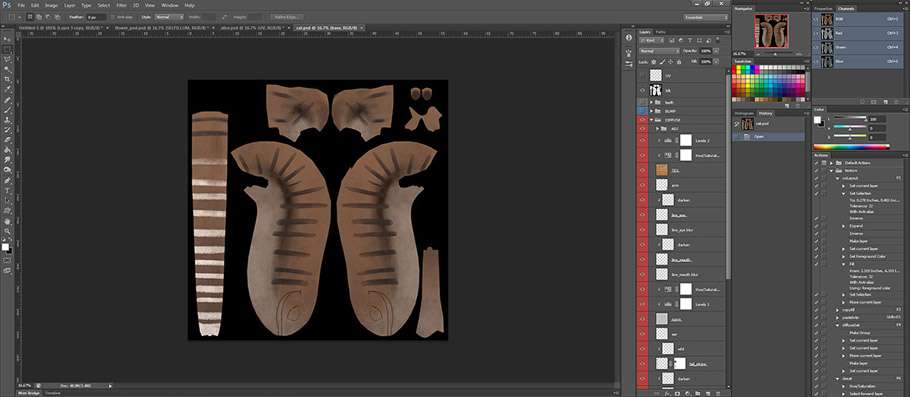Select the Brush tool
The image size is (910, 397).
click(8, 110)
